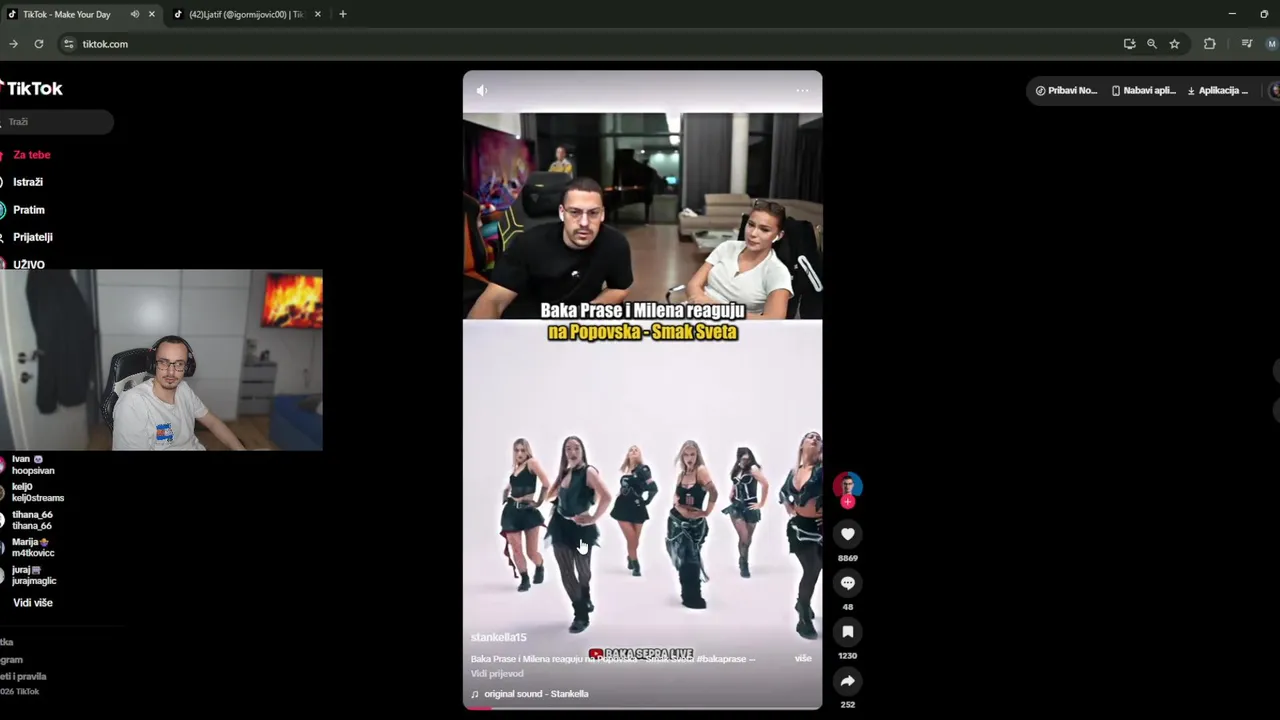
Task: Click the Pribavi No... button
Action: 1066,90
